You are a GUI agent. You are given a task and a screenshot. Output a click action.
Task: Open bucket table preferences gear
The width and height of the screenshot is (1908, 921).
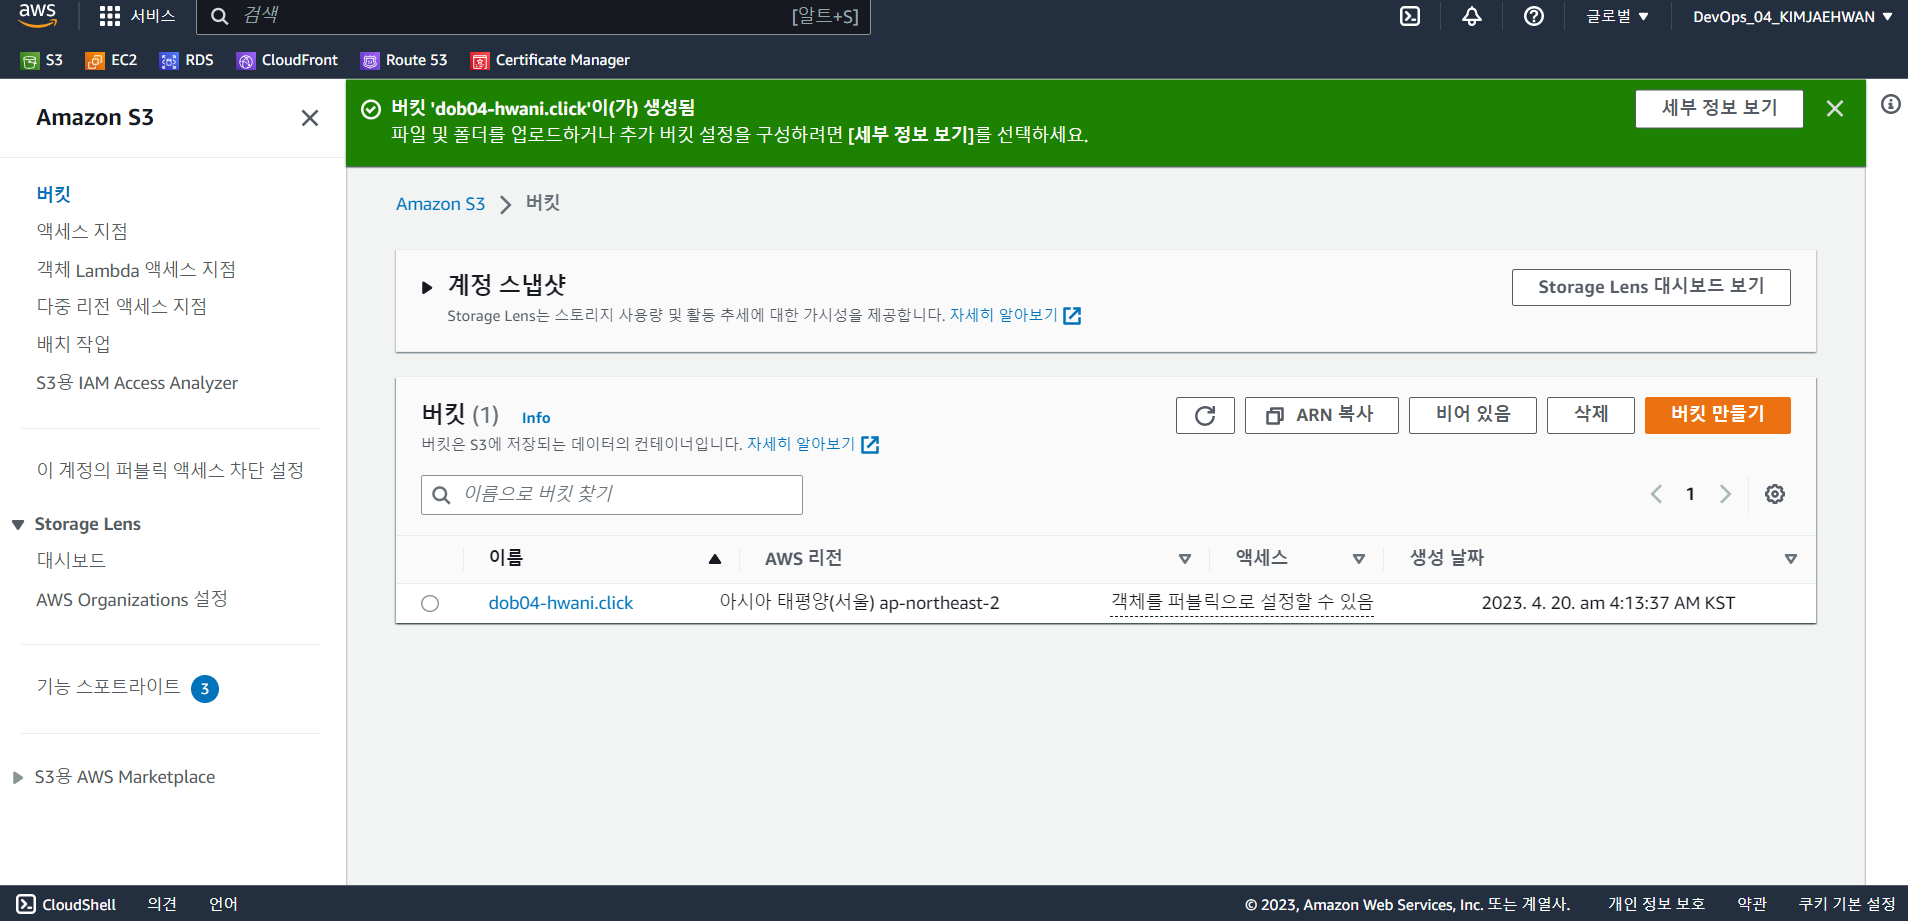click(1775, 494)
